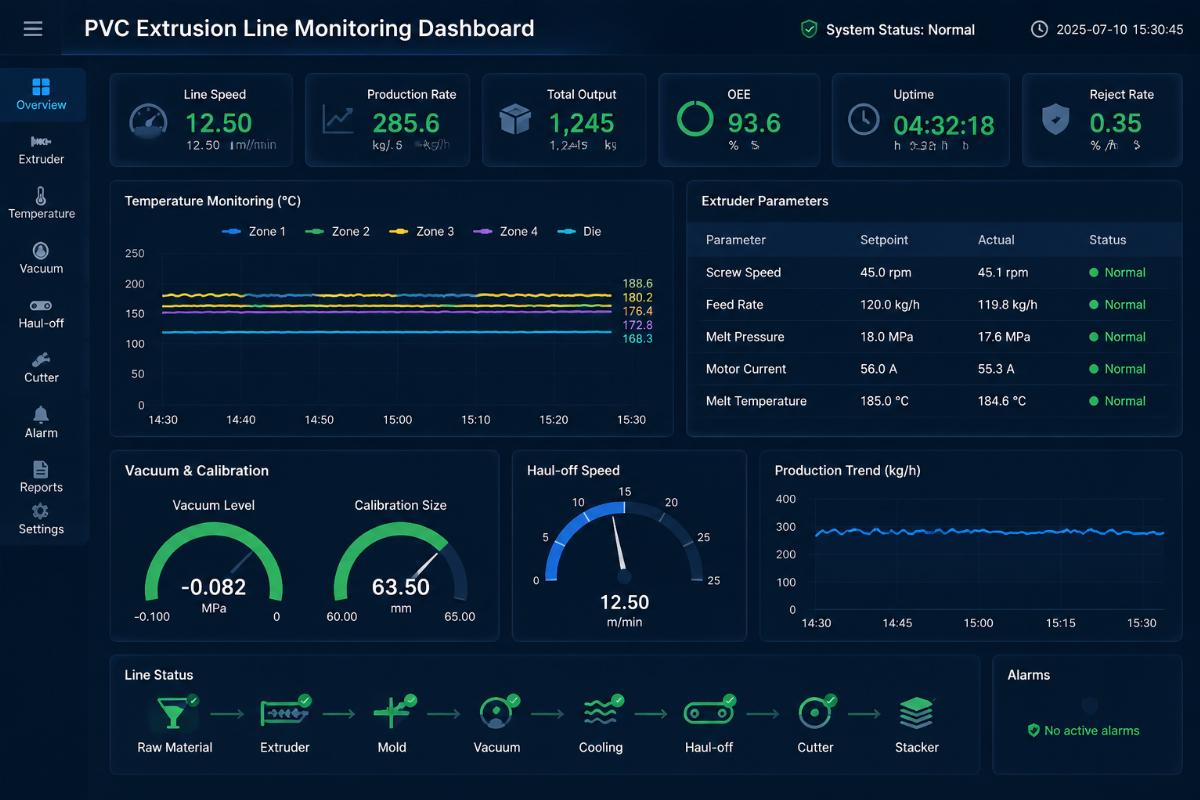Click the 185.0 °C setpoint value

coord(885,400)
